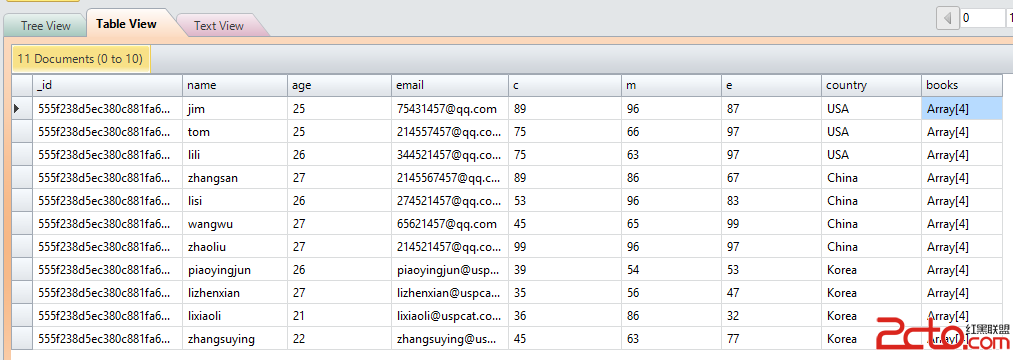The image size is (1013, 360).
Task: Click the country cell China in zhangsan's row
Action: [x=872, y=178]
